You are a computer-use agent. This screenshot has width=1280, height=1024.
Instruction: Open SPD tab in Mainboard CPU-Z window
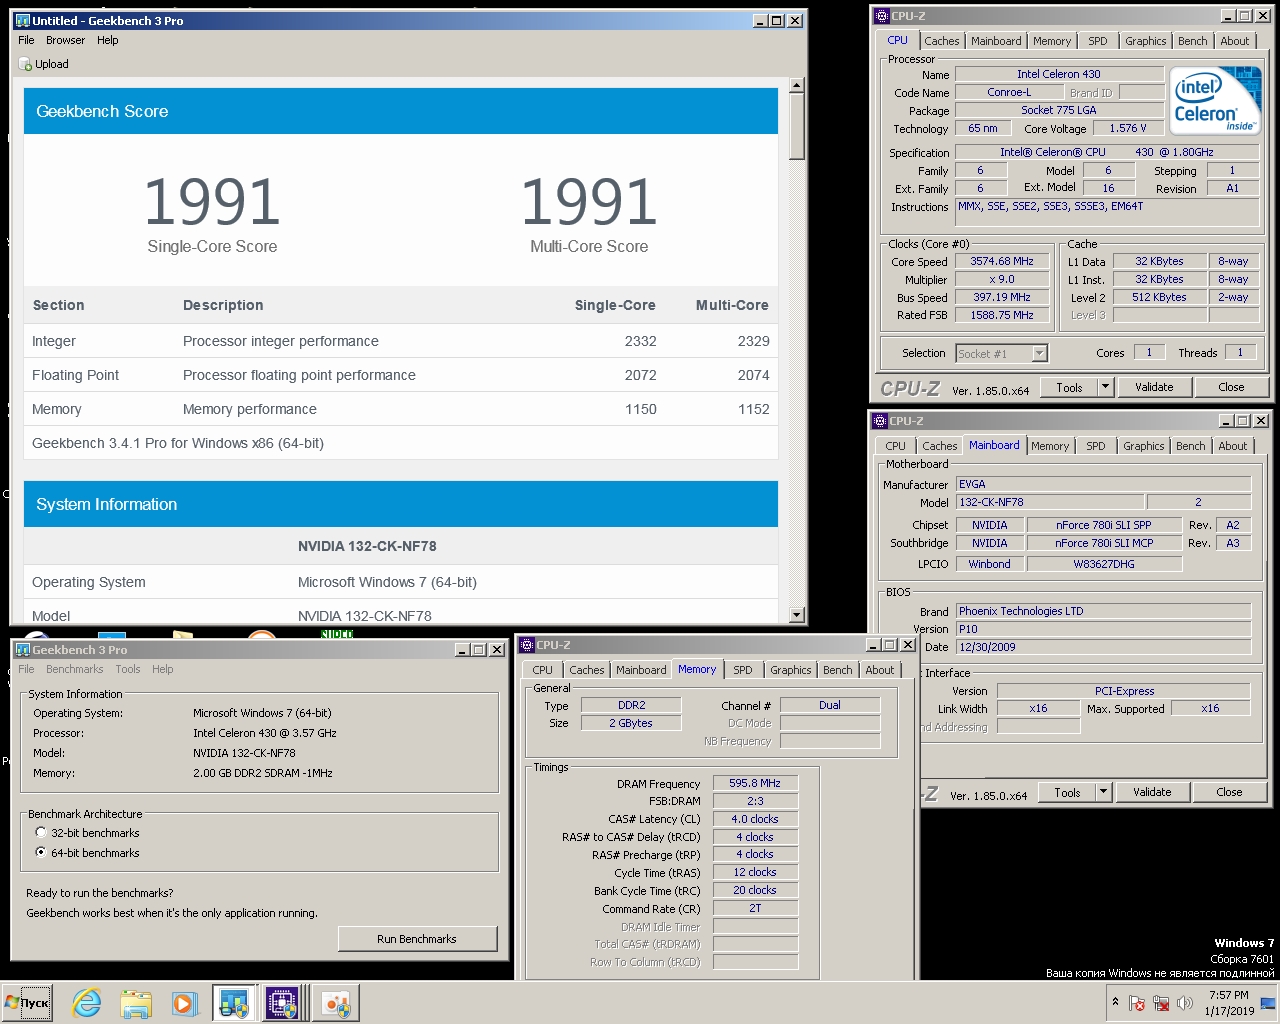pyautogui.click(x=1096, y=446)
